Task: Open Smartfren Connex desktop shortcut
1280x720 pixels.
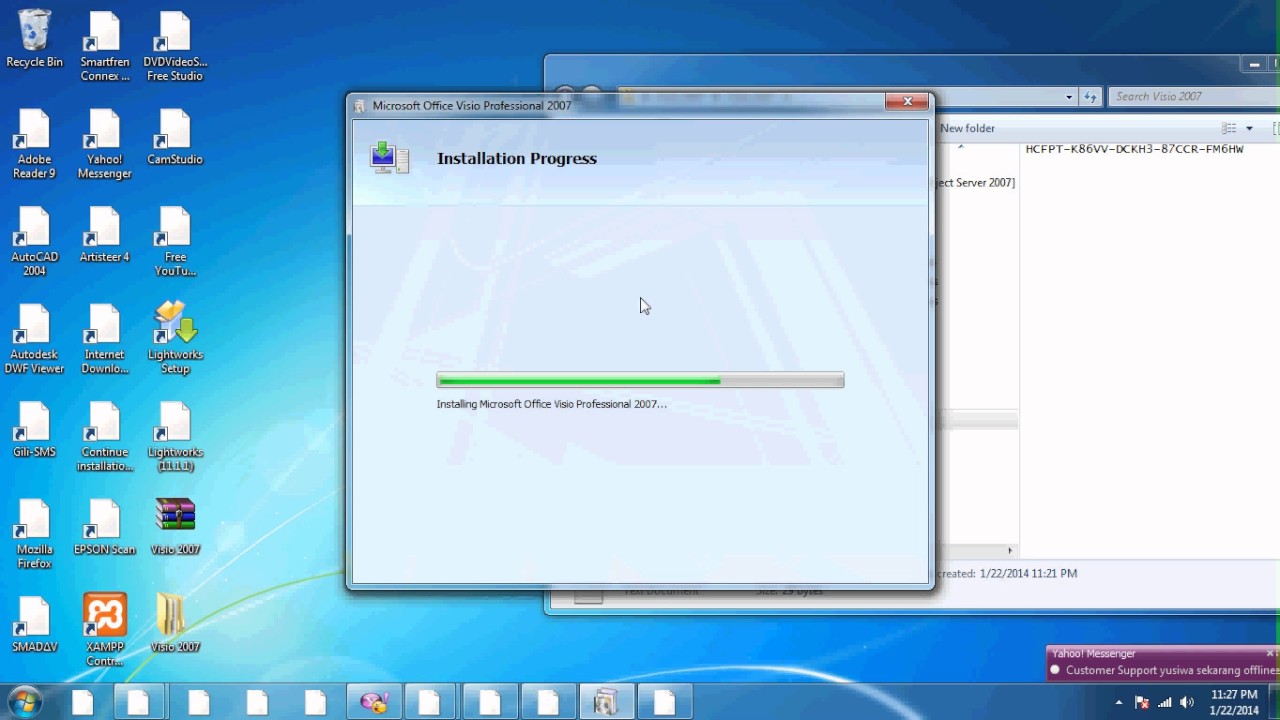Action: click(x=105, y=47)
